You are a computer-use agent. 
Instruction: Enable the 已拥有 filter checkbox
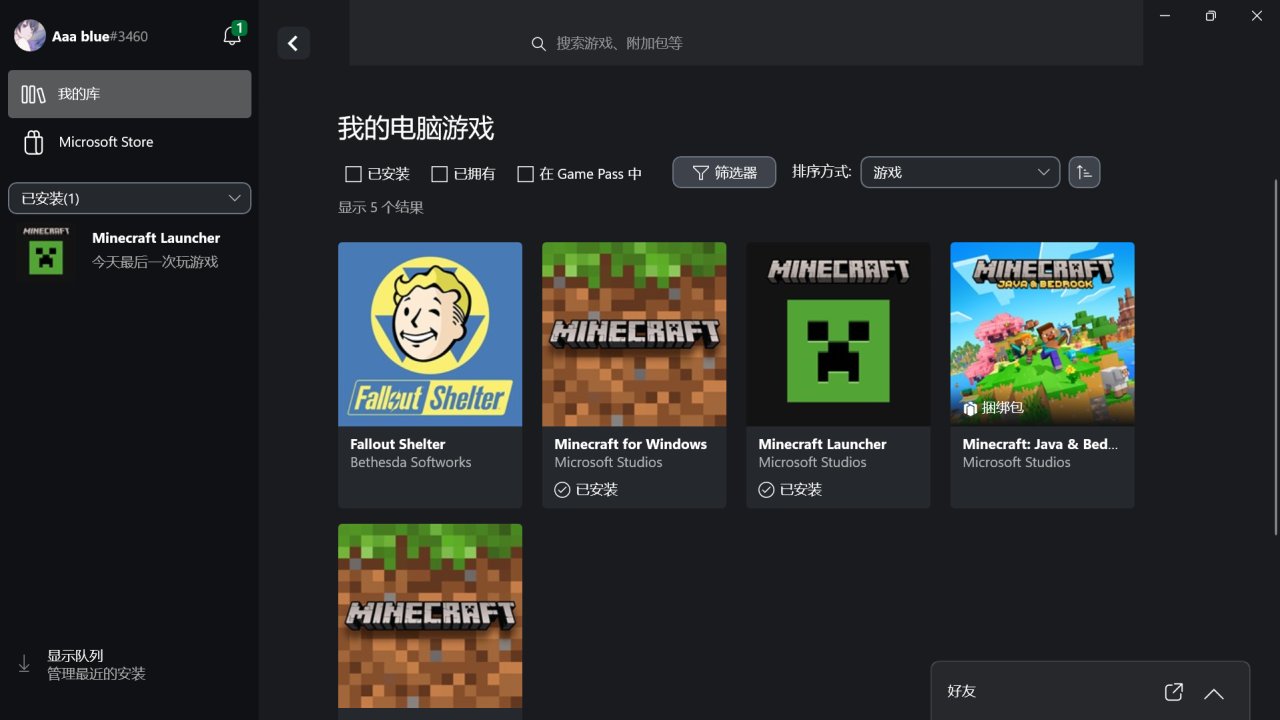pos(439,174)
